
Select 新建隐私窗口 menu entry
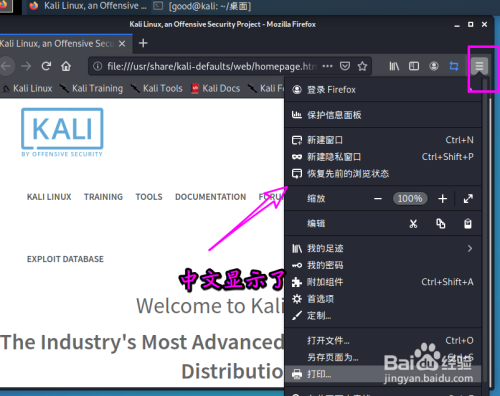[383, 157]
